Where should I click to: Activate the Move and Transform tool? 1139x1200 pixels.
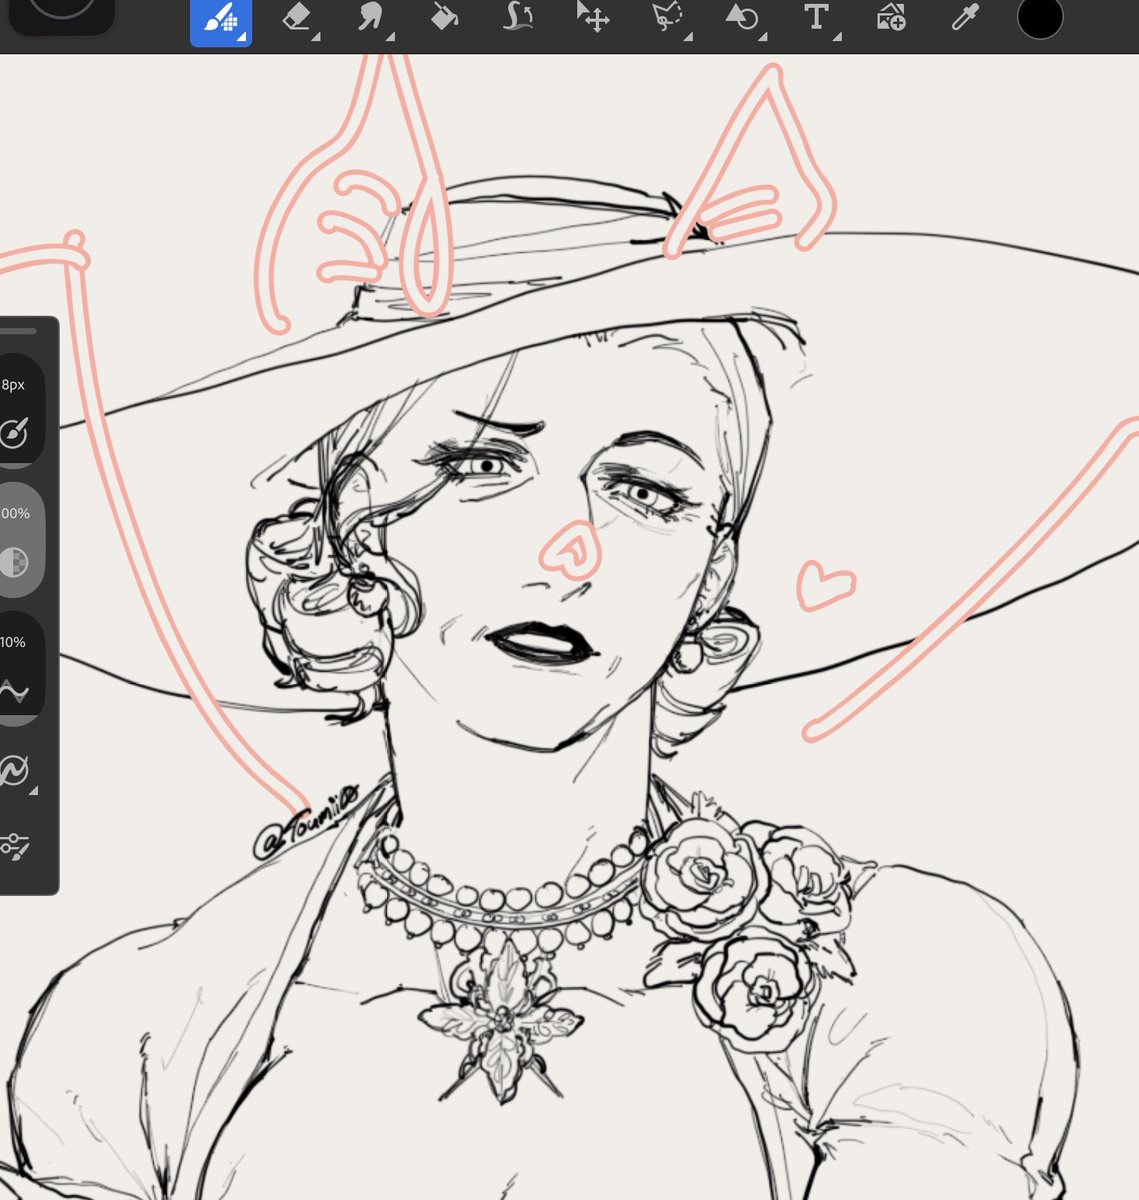(593, 17)
